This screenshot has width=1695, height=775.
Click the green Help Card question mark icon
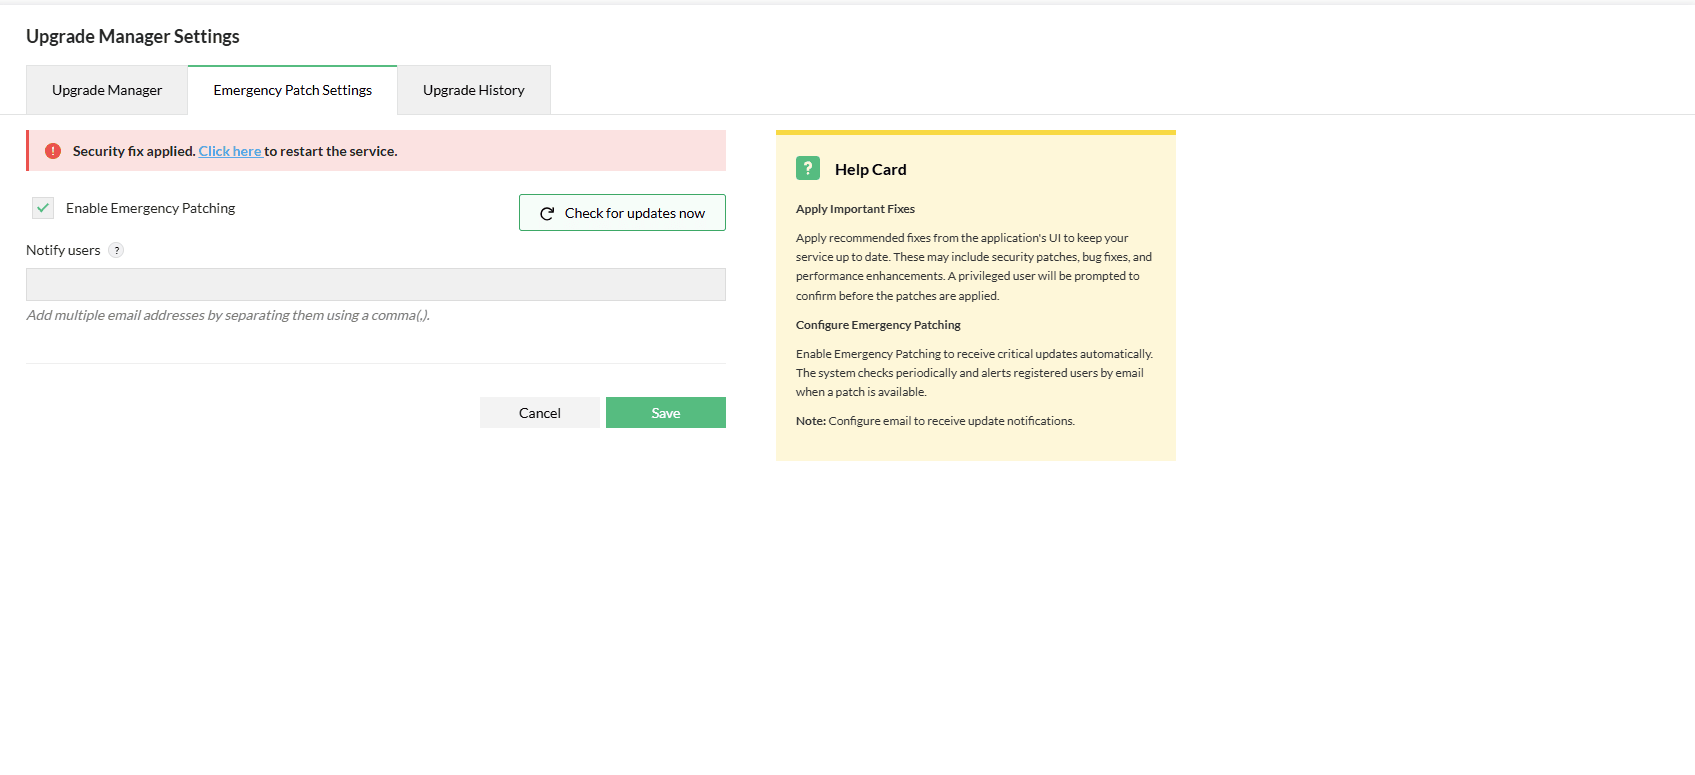[x=808, y=168]
